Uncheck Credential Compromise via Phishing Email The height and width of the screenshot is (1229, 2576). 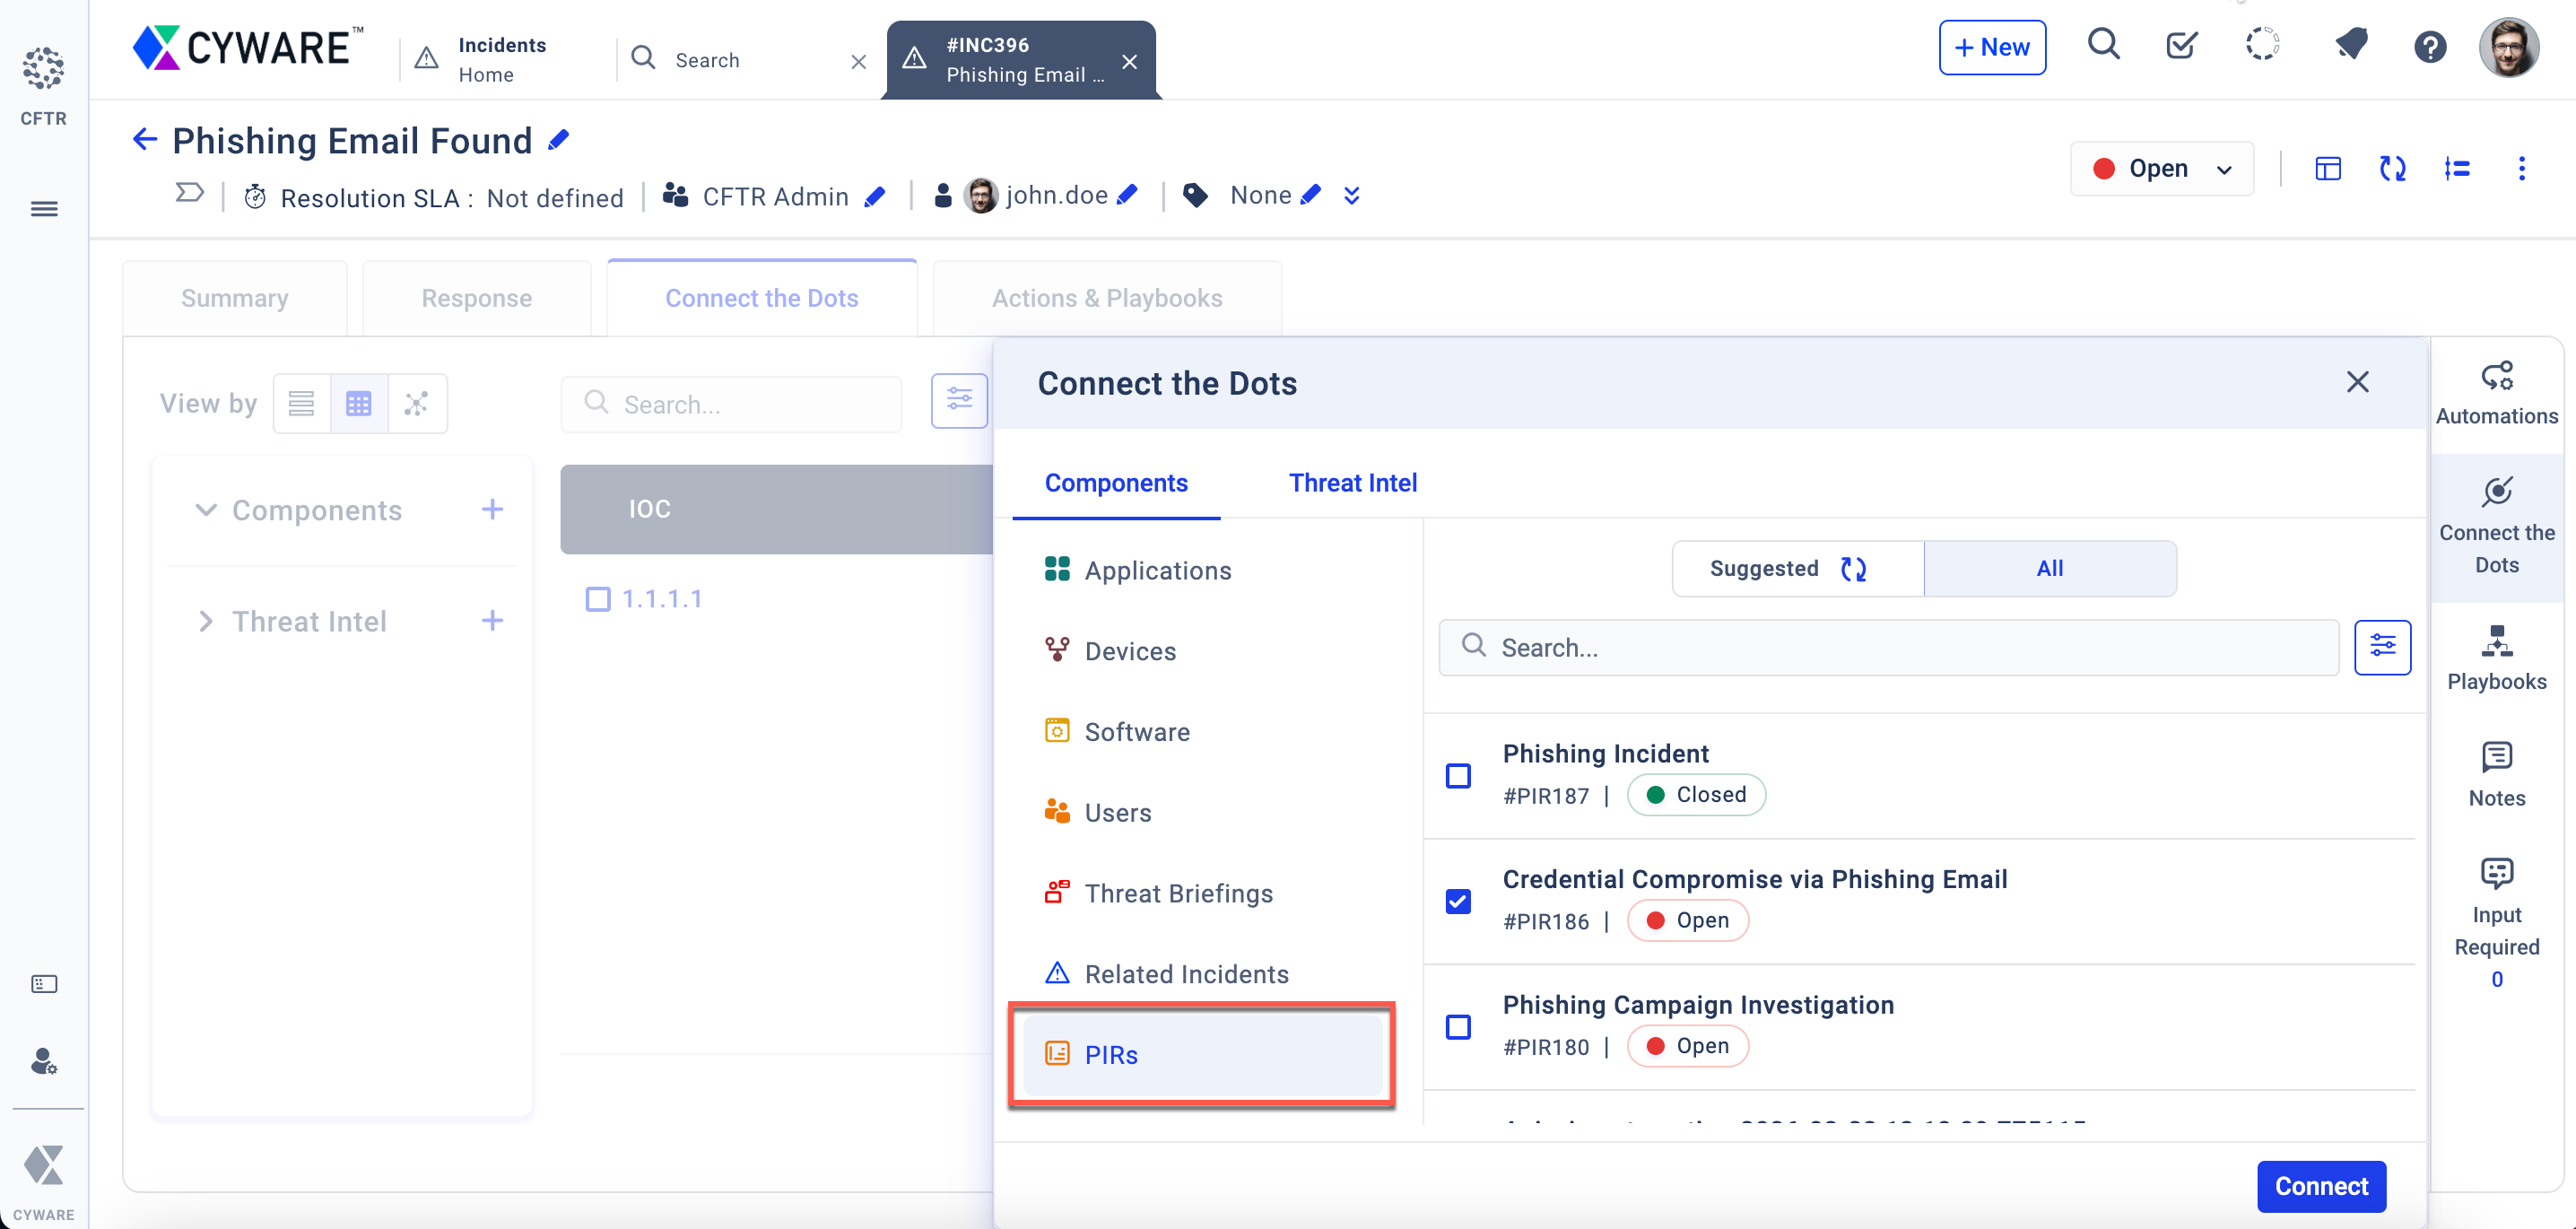click(1457, 901)
